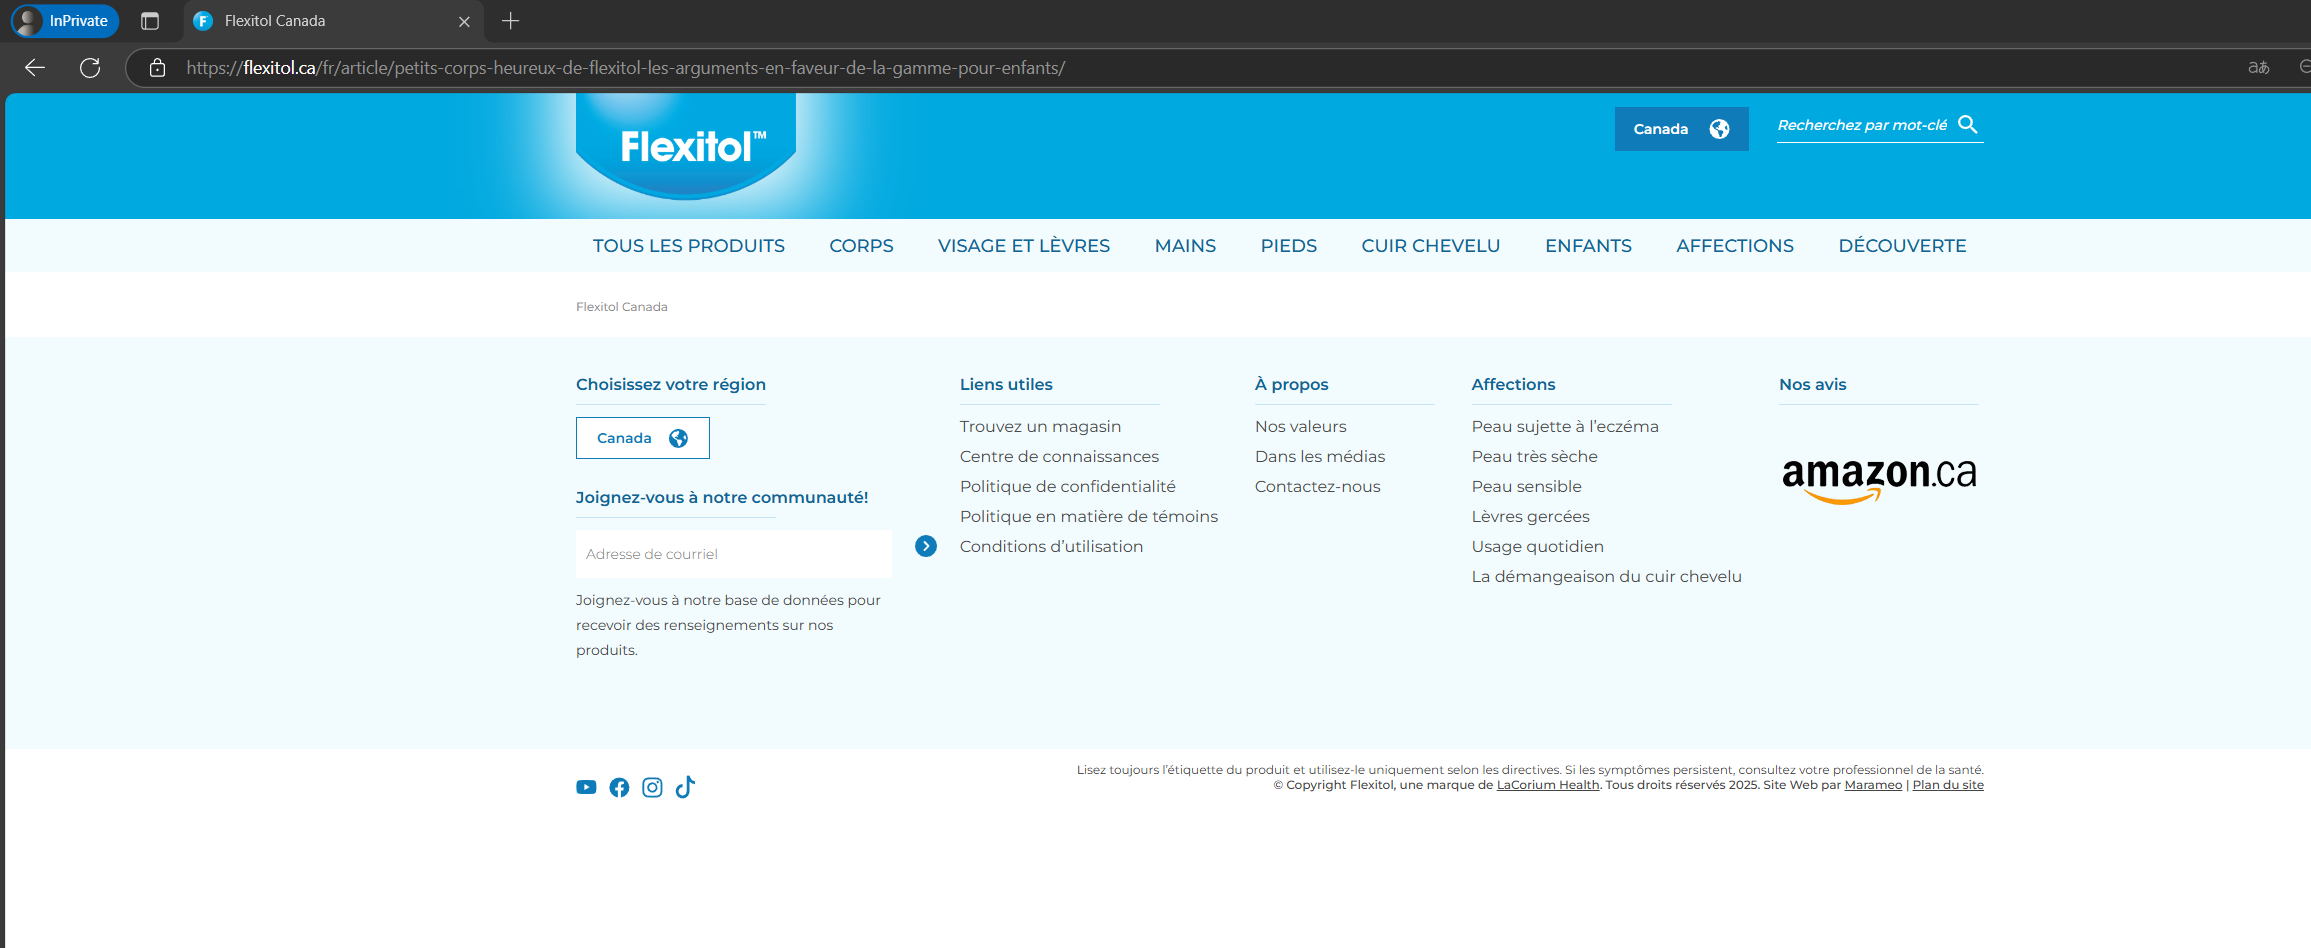This screenshot has height=948, width=2311.
Task: Open La démangeaison du cuir chevelu link
Action: pyautogui.click(x=1606, y=576)
